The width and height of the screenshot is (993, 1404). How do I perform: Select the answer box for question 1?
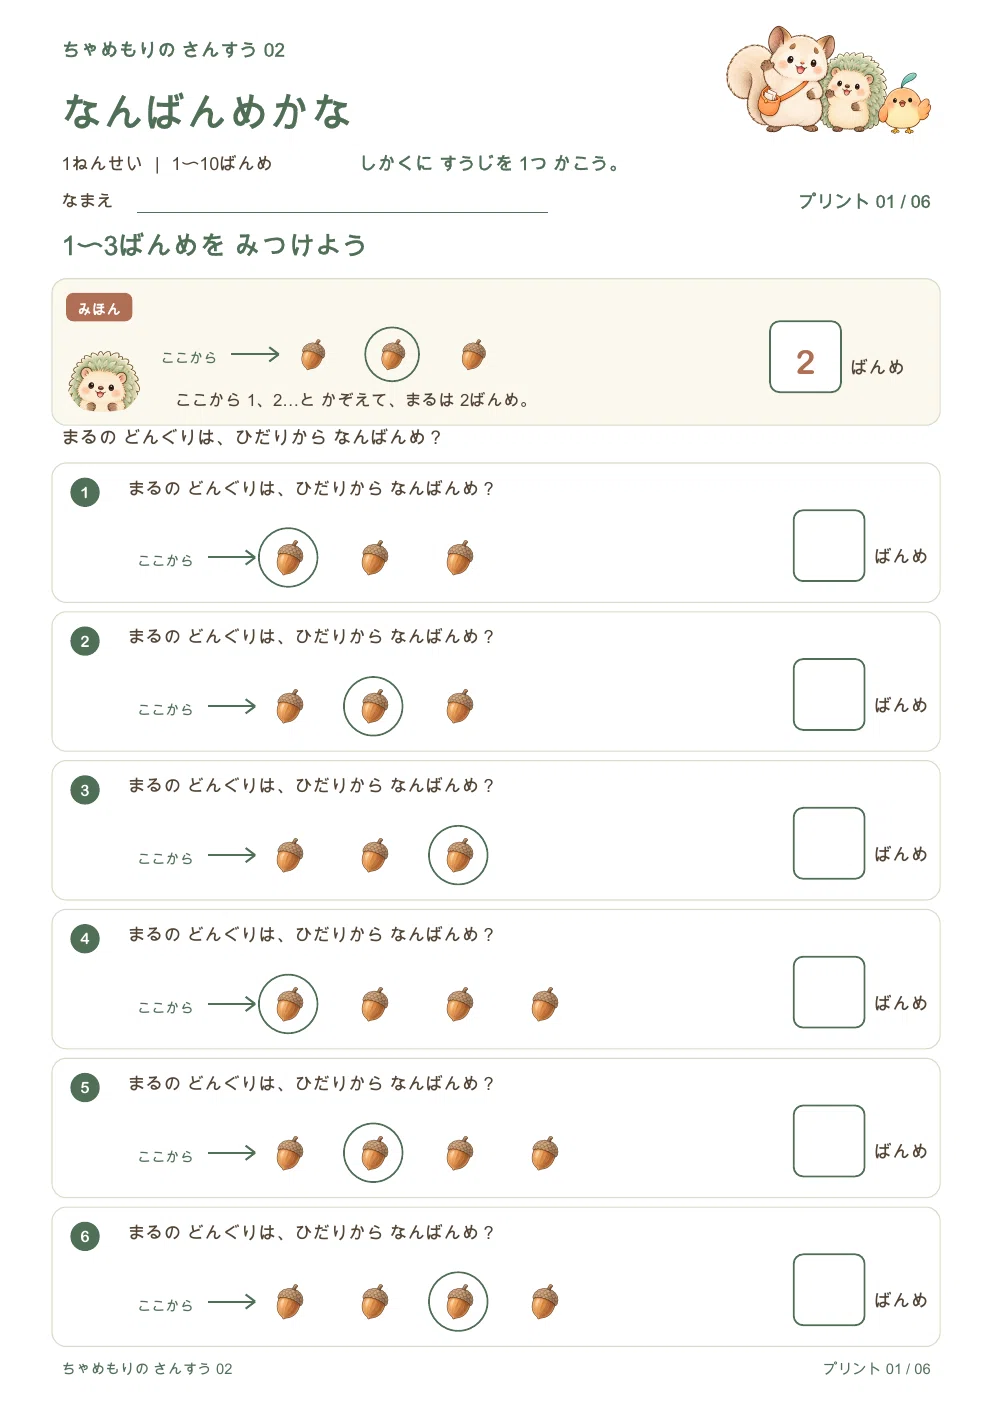[829, 545]
